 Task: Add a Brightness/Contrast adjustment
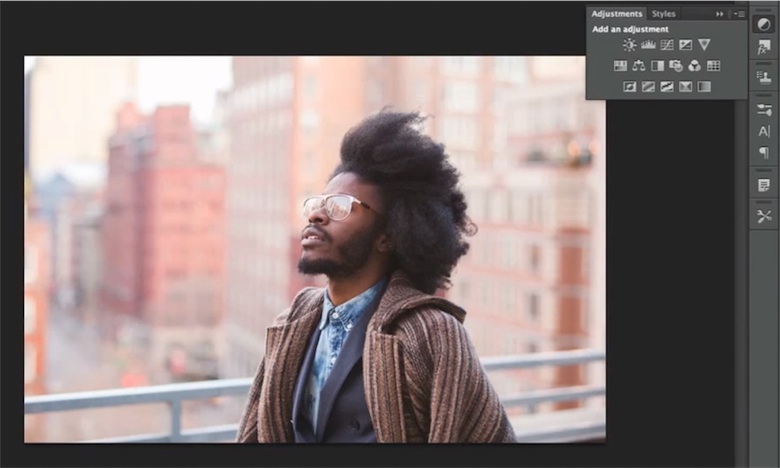tap(629, 45)
